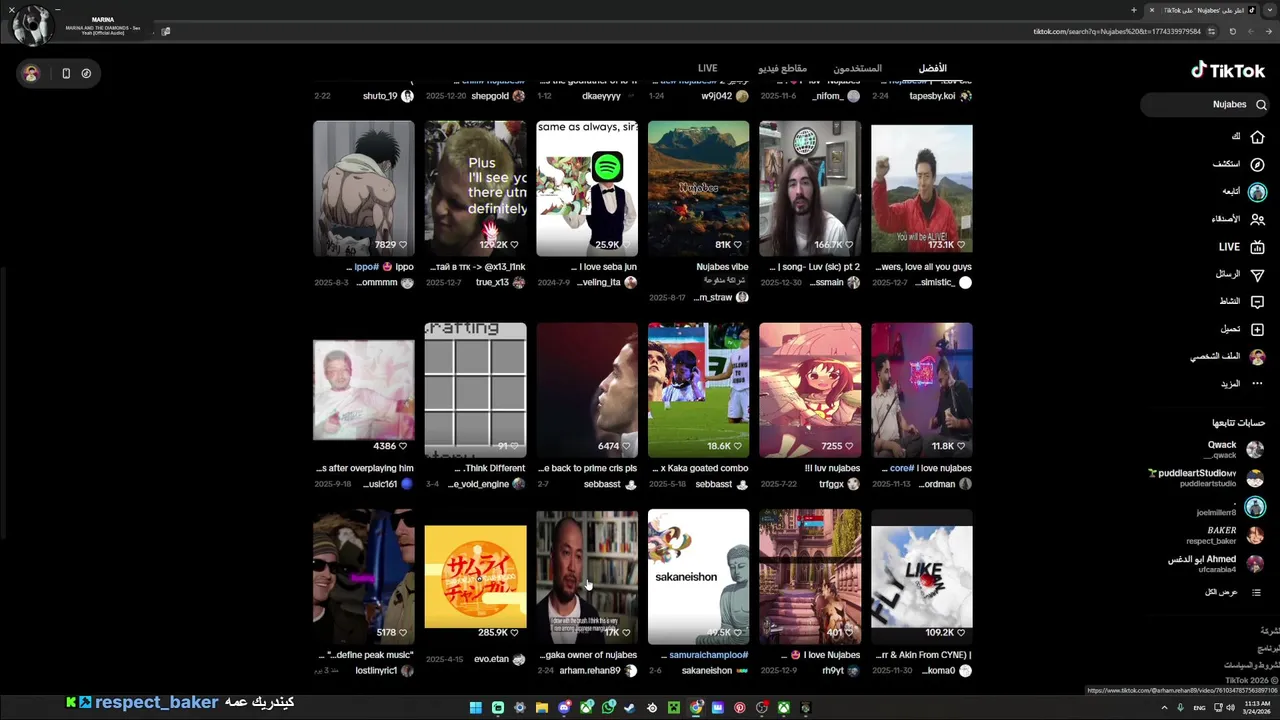Open the crafting grid video thumbnail
Viewport: 1280px width, 720px height.
[x=475, y=390]
